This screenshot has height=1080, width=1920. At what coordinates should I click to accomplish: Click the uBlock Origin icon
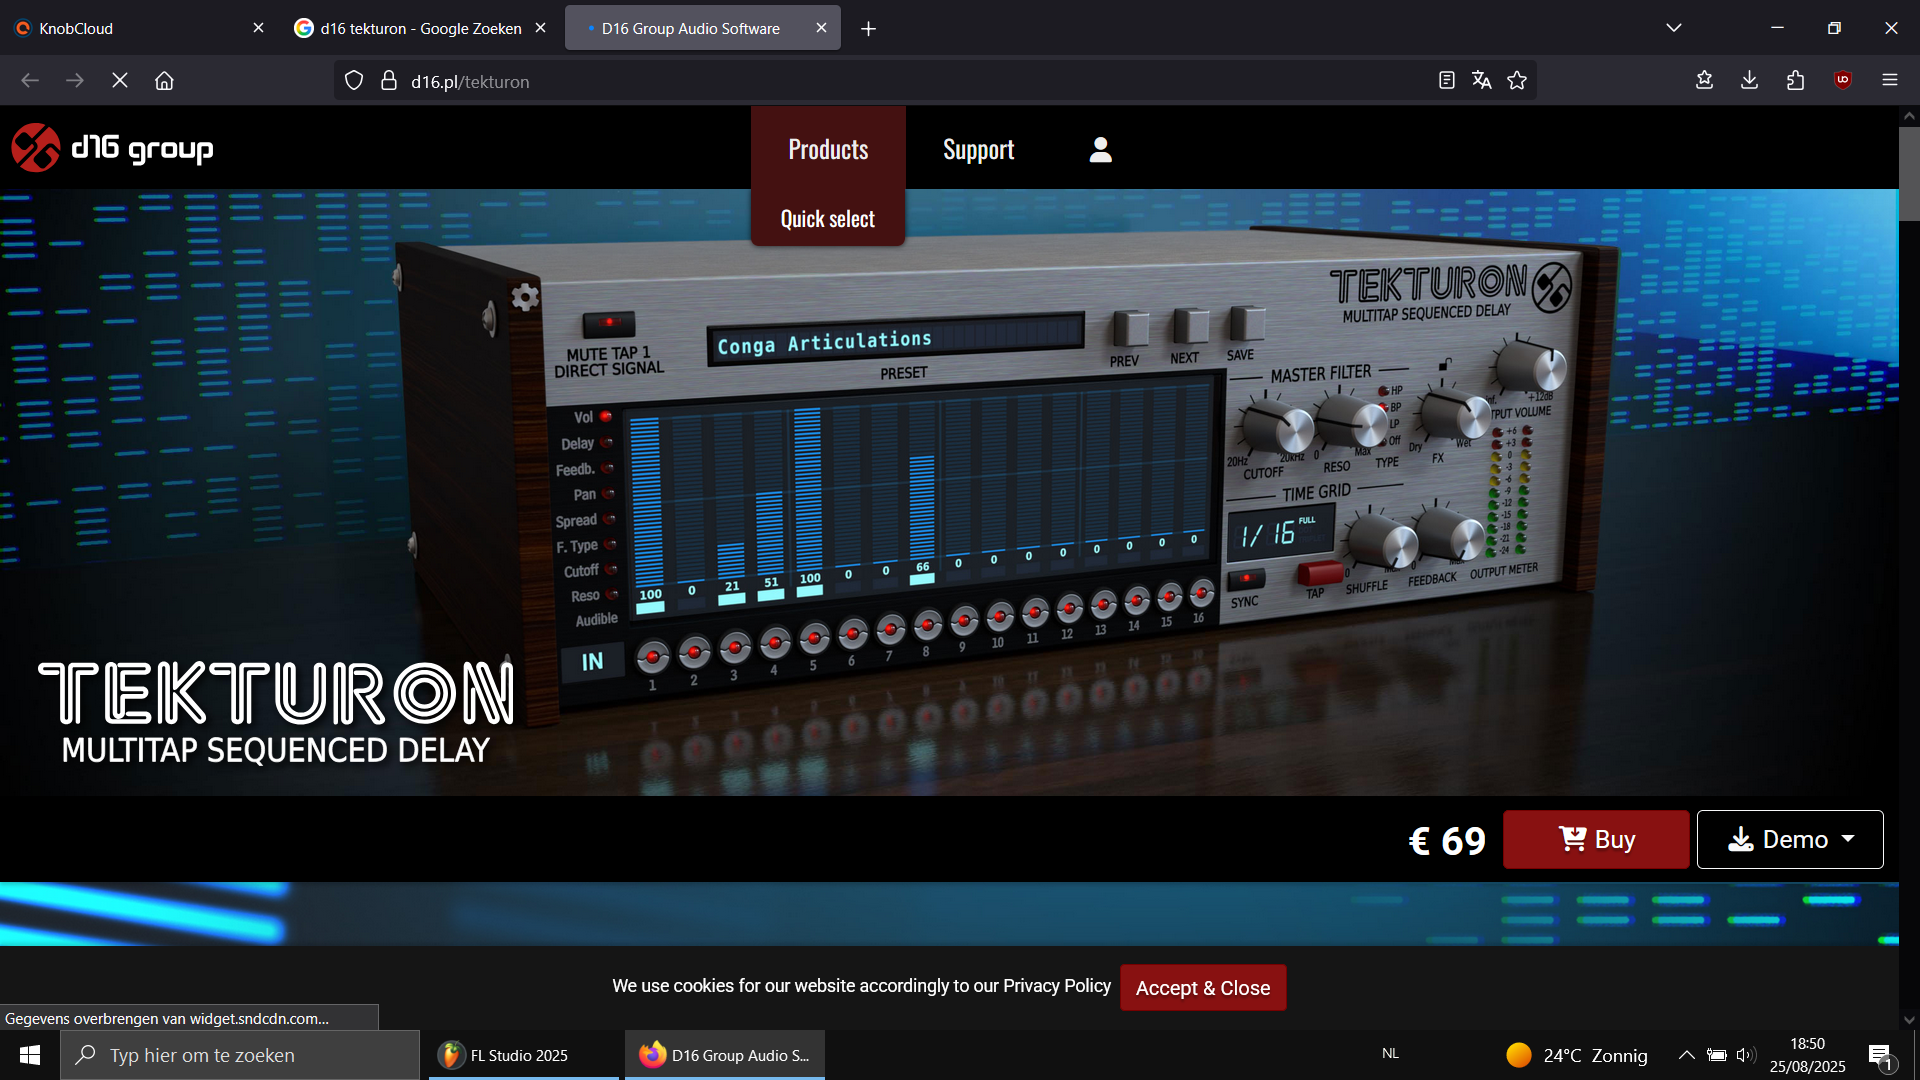(1843, 81)
